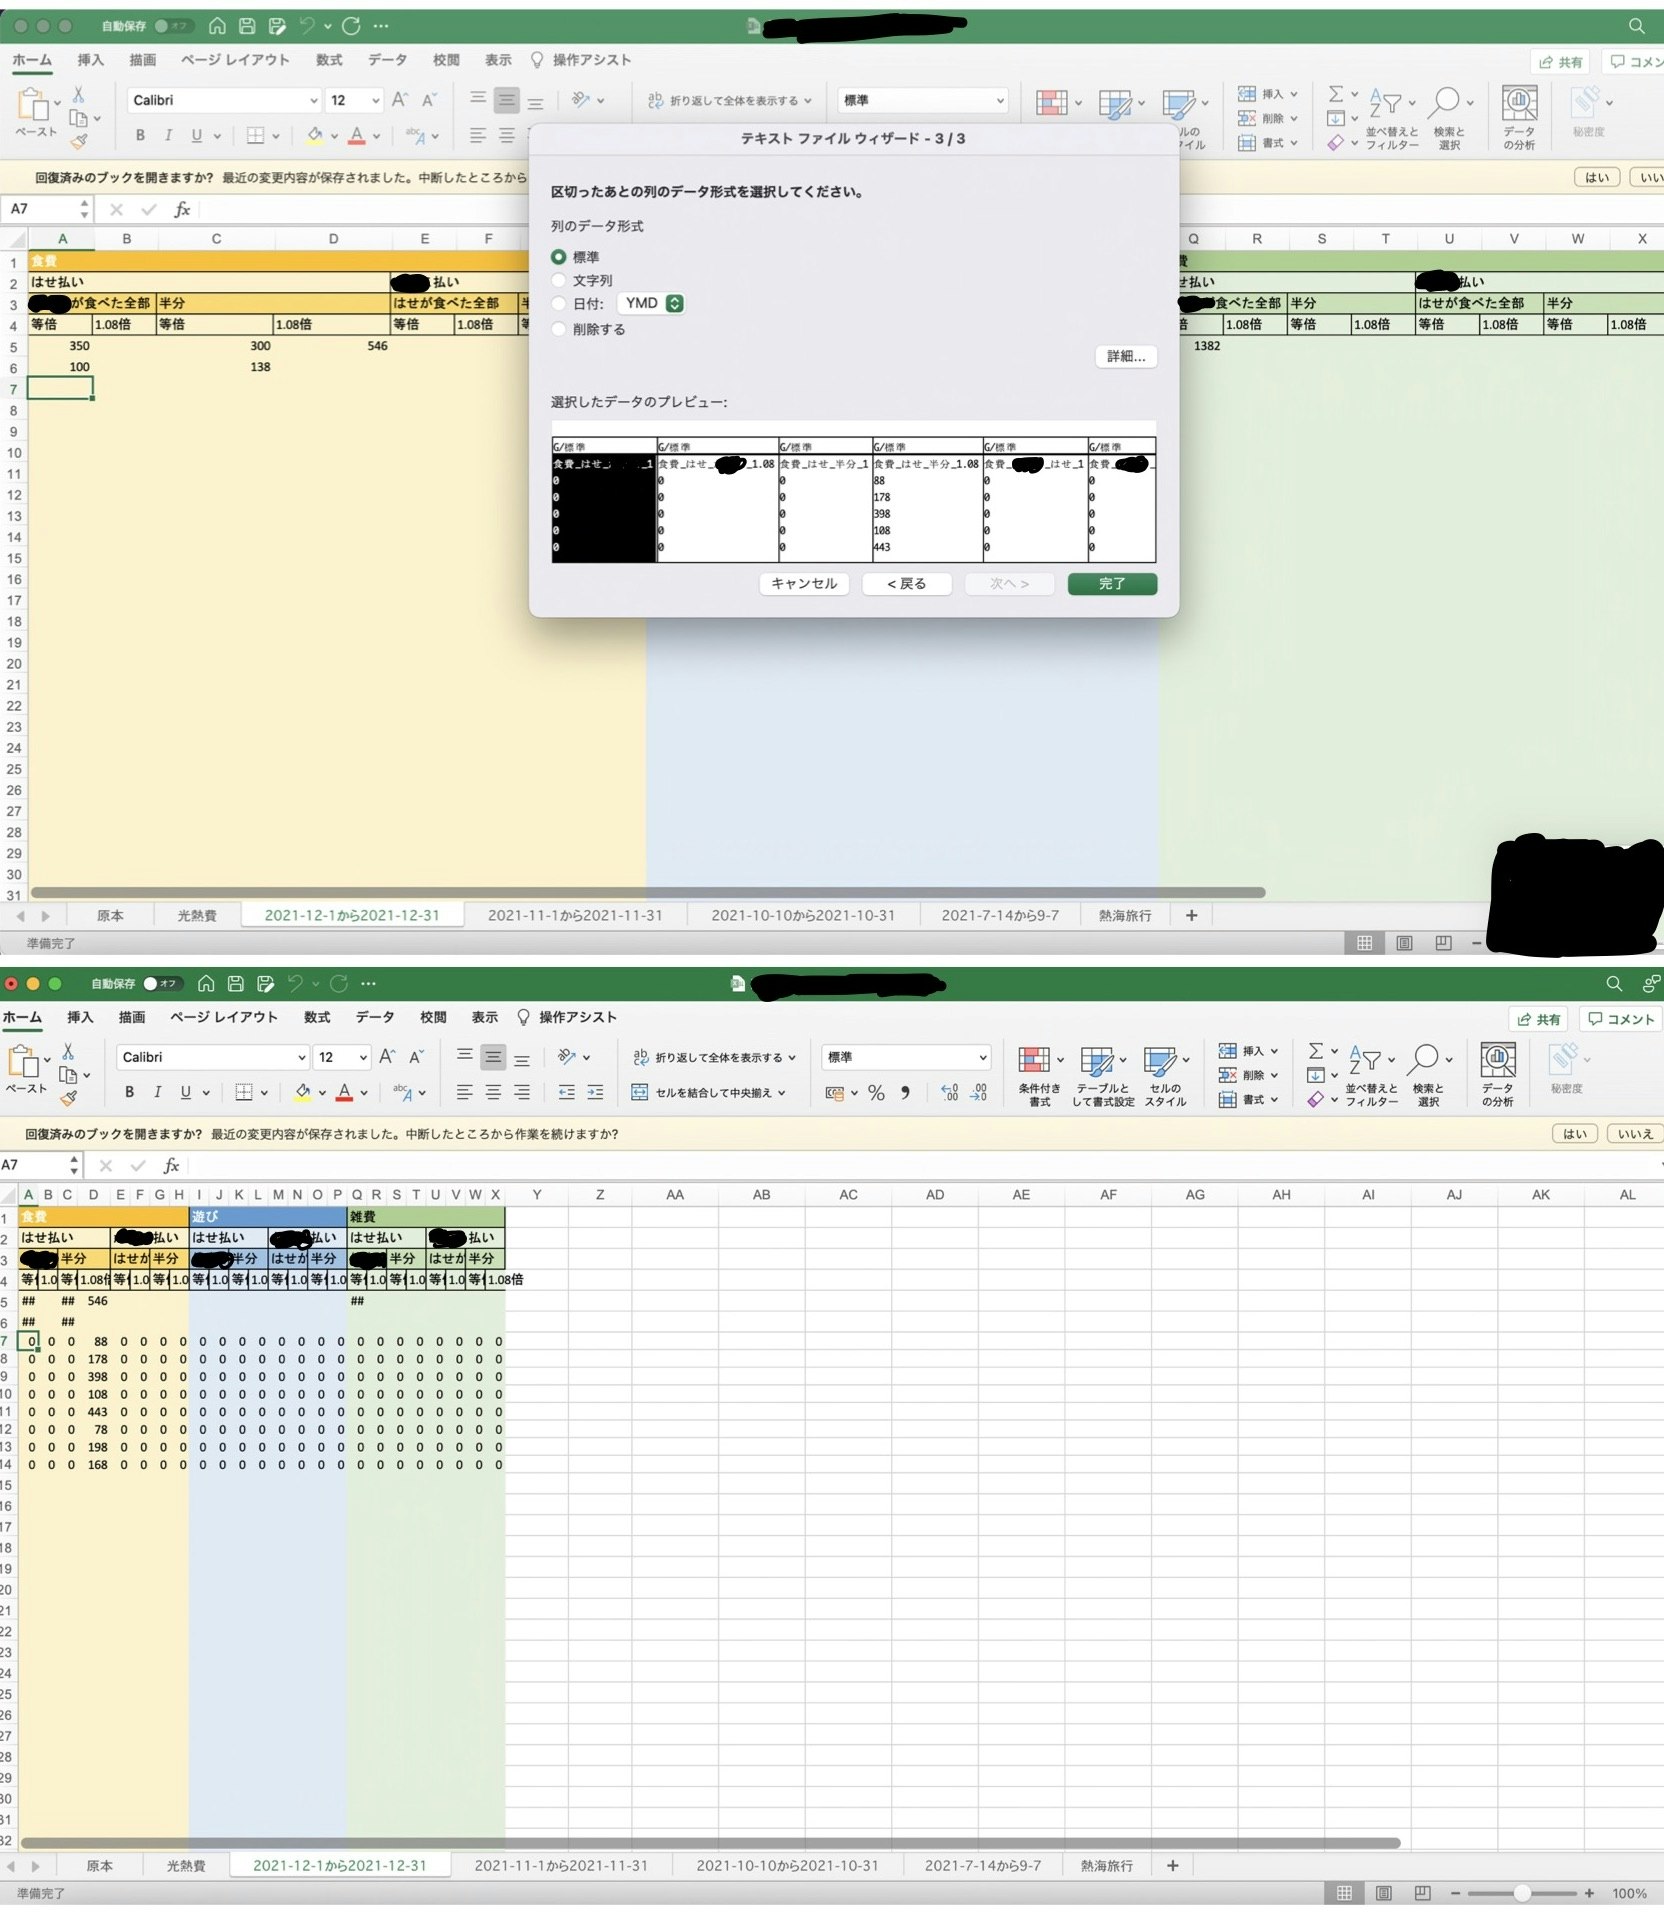Click percent style icon in bottom window

click(x=876, y=1093)
